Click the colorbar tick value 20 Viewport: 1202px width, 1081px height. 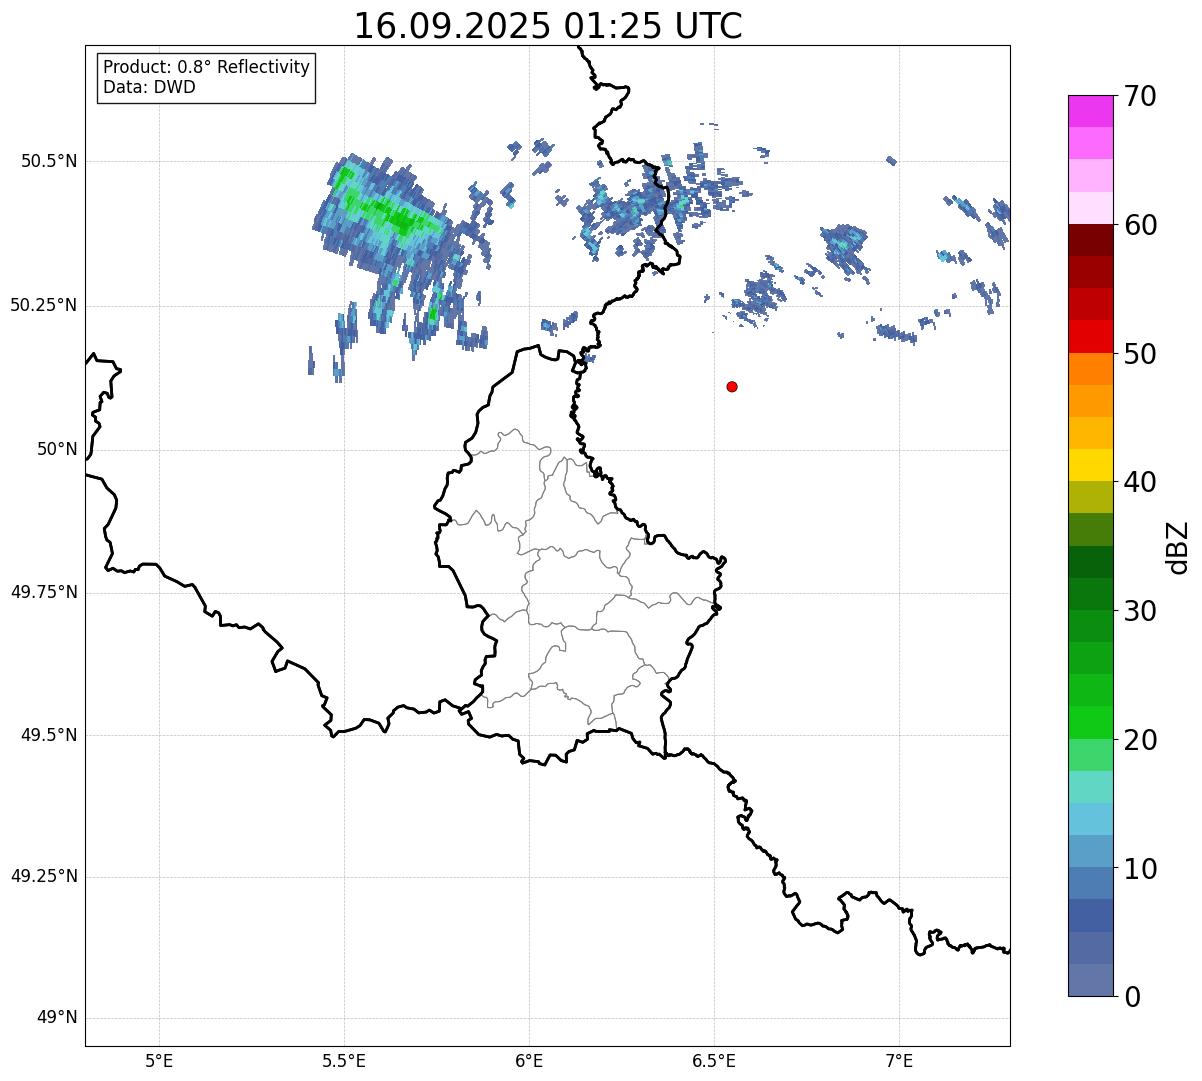click(x=1140, y=740)
